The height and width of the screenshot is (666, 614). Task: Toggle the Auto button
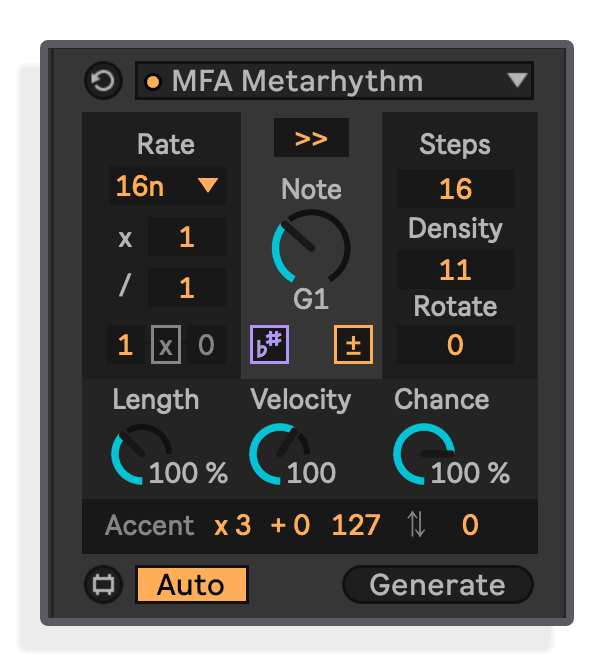pyautogui.click(x=192, y=584)
